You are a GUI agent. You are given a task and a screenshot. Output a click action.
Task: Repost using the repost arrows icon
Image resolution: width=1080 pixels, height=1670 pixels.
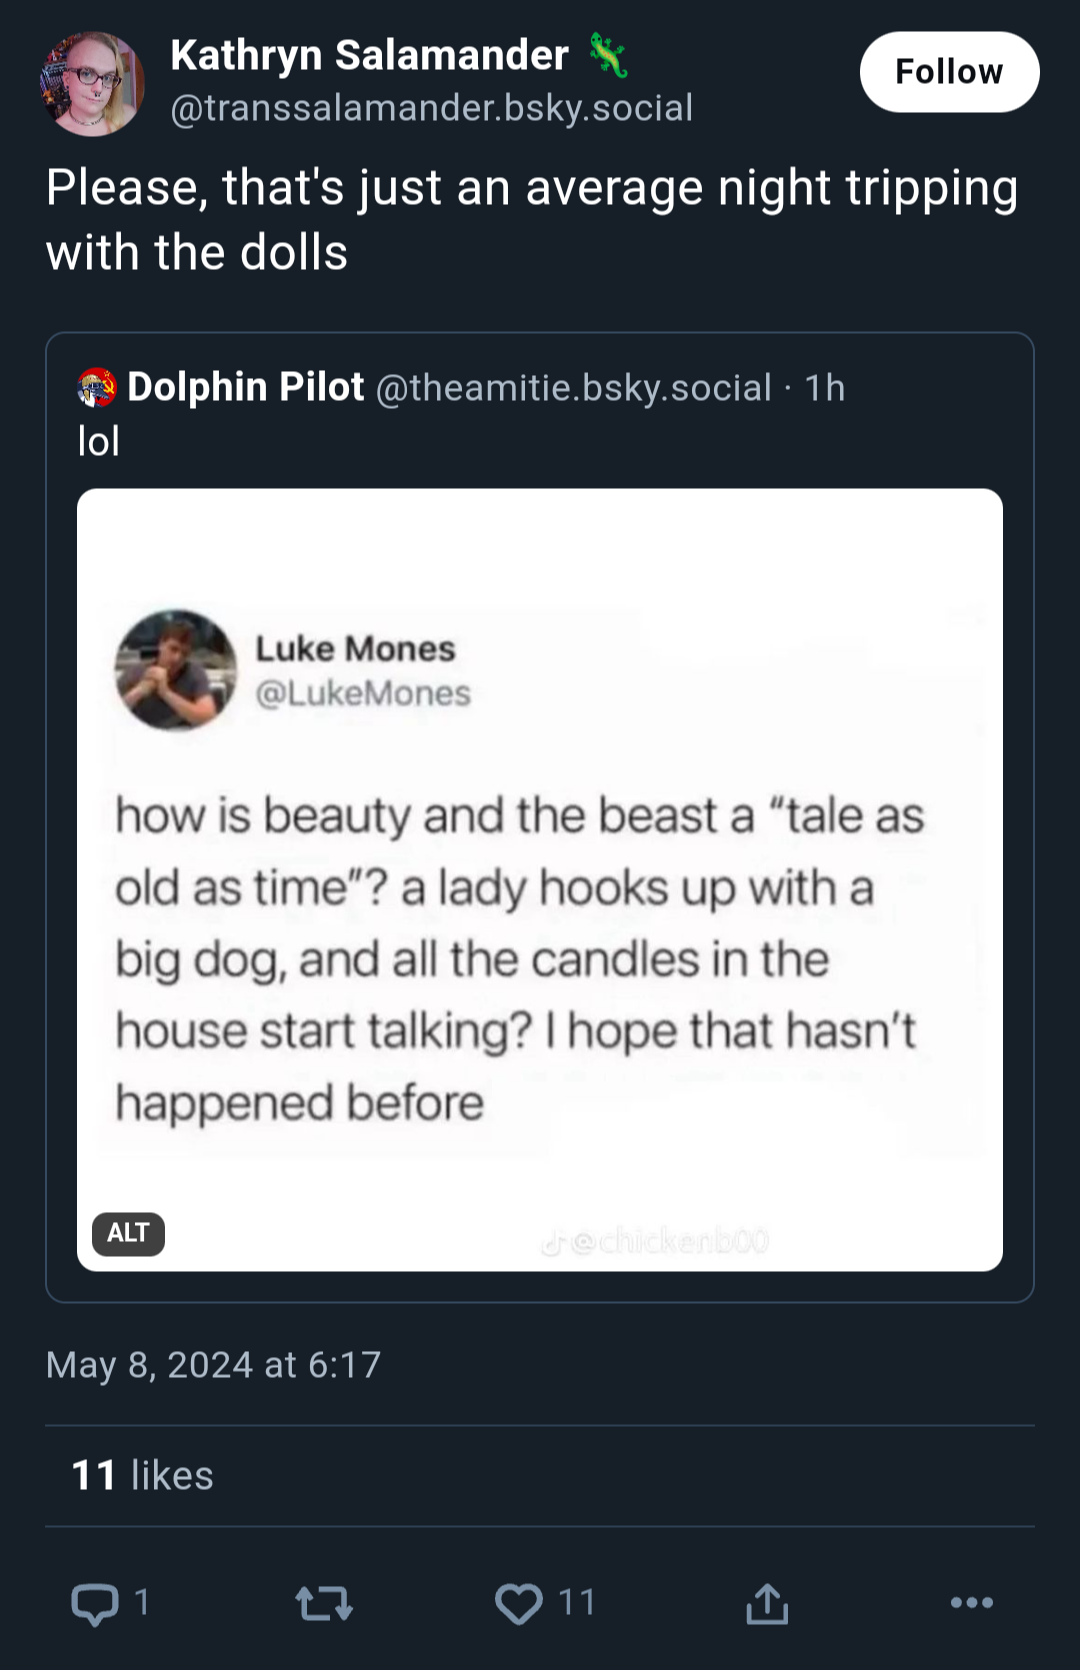[x=324, y=1604]
